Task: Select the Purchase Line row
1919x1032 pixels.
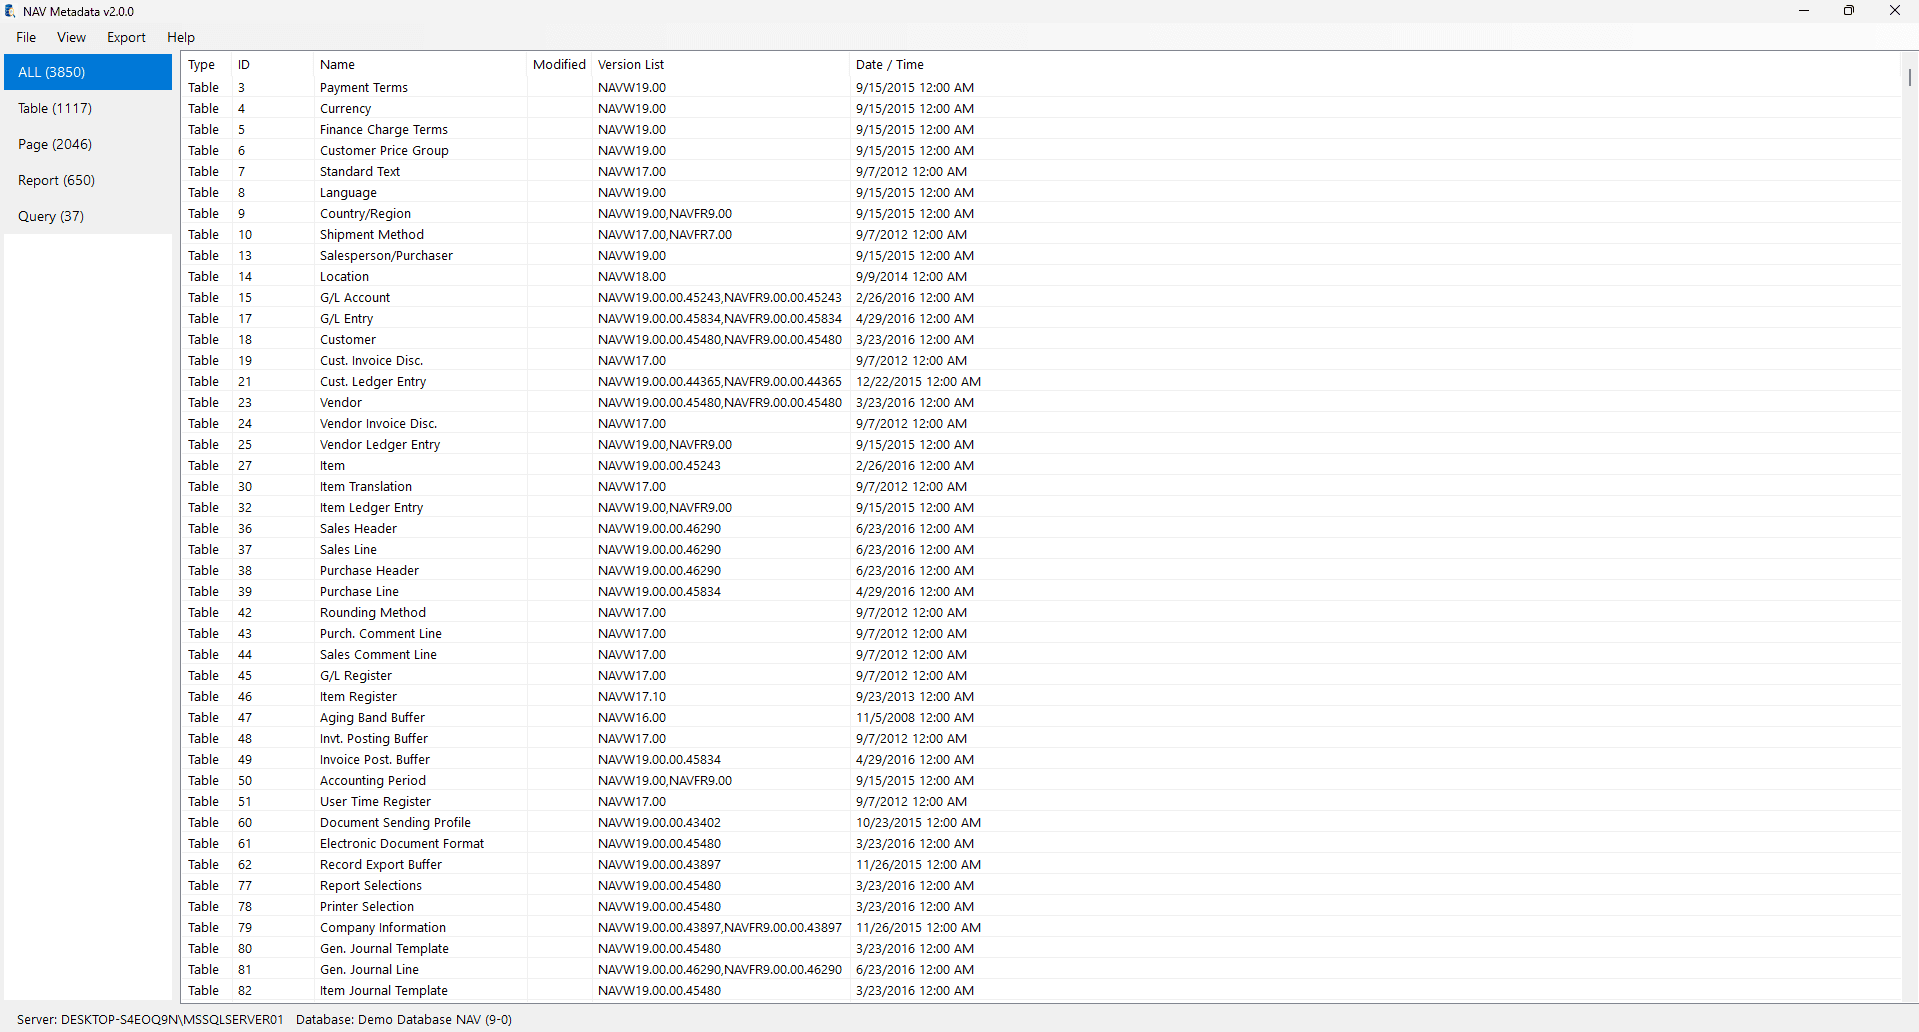Action: pyautogui.click(x=1041, y=591)
